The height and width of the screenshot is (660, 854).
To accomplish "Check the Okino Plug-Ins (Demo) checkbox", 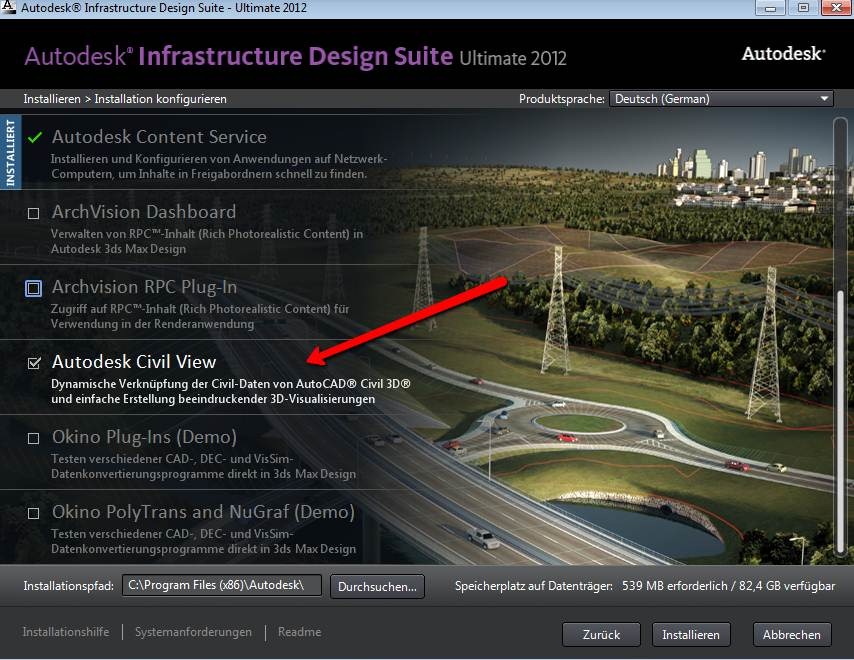I will [x=34, y=438].
